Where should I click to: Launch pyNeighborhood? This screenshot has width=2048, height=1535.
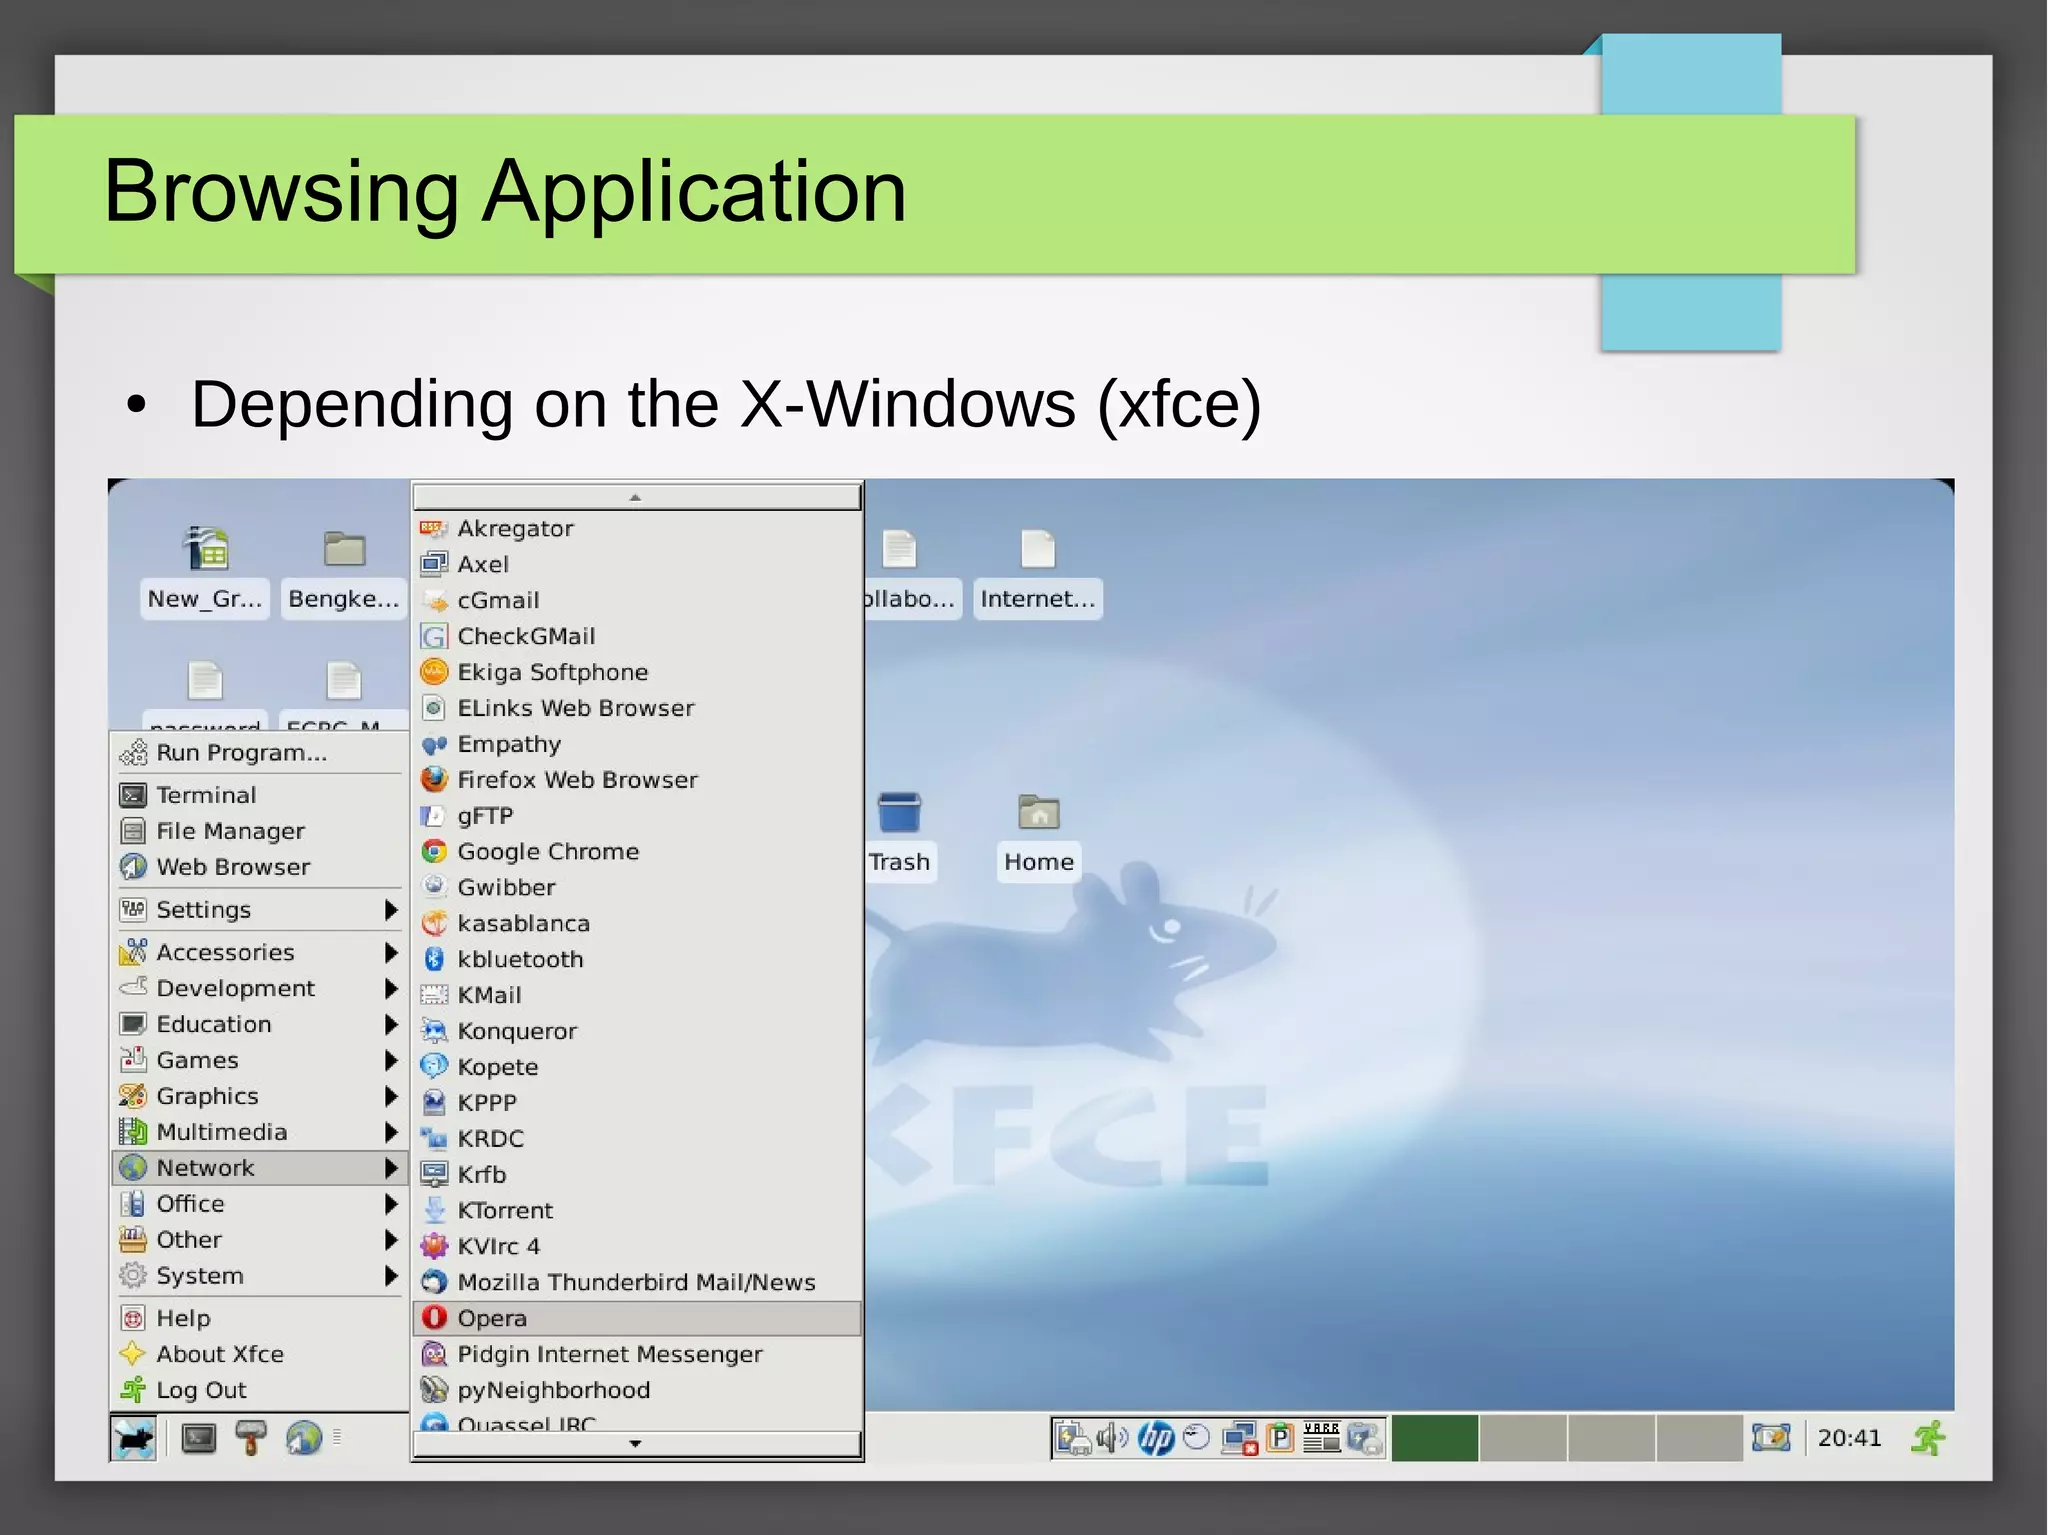(x=637, y=1391)
